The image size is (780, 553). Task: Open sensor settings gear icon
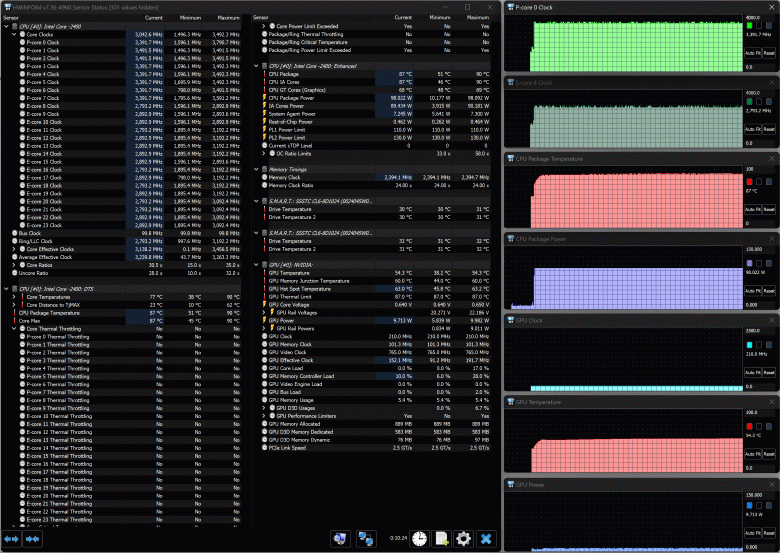pyautogui.click(x=464, y=539)
